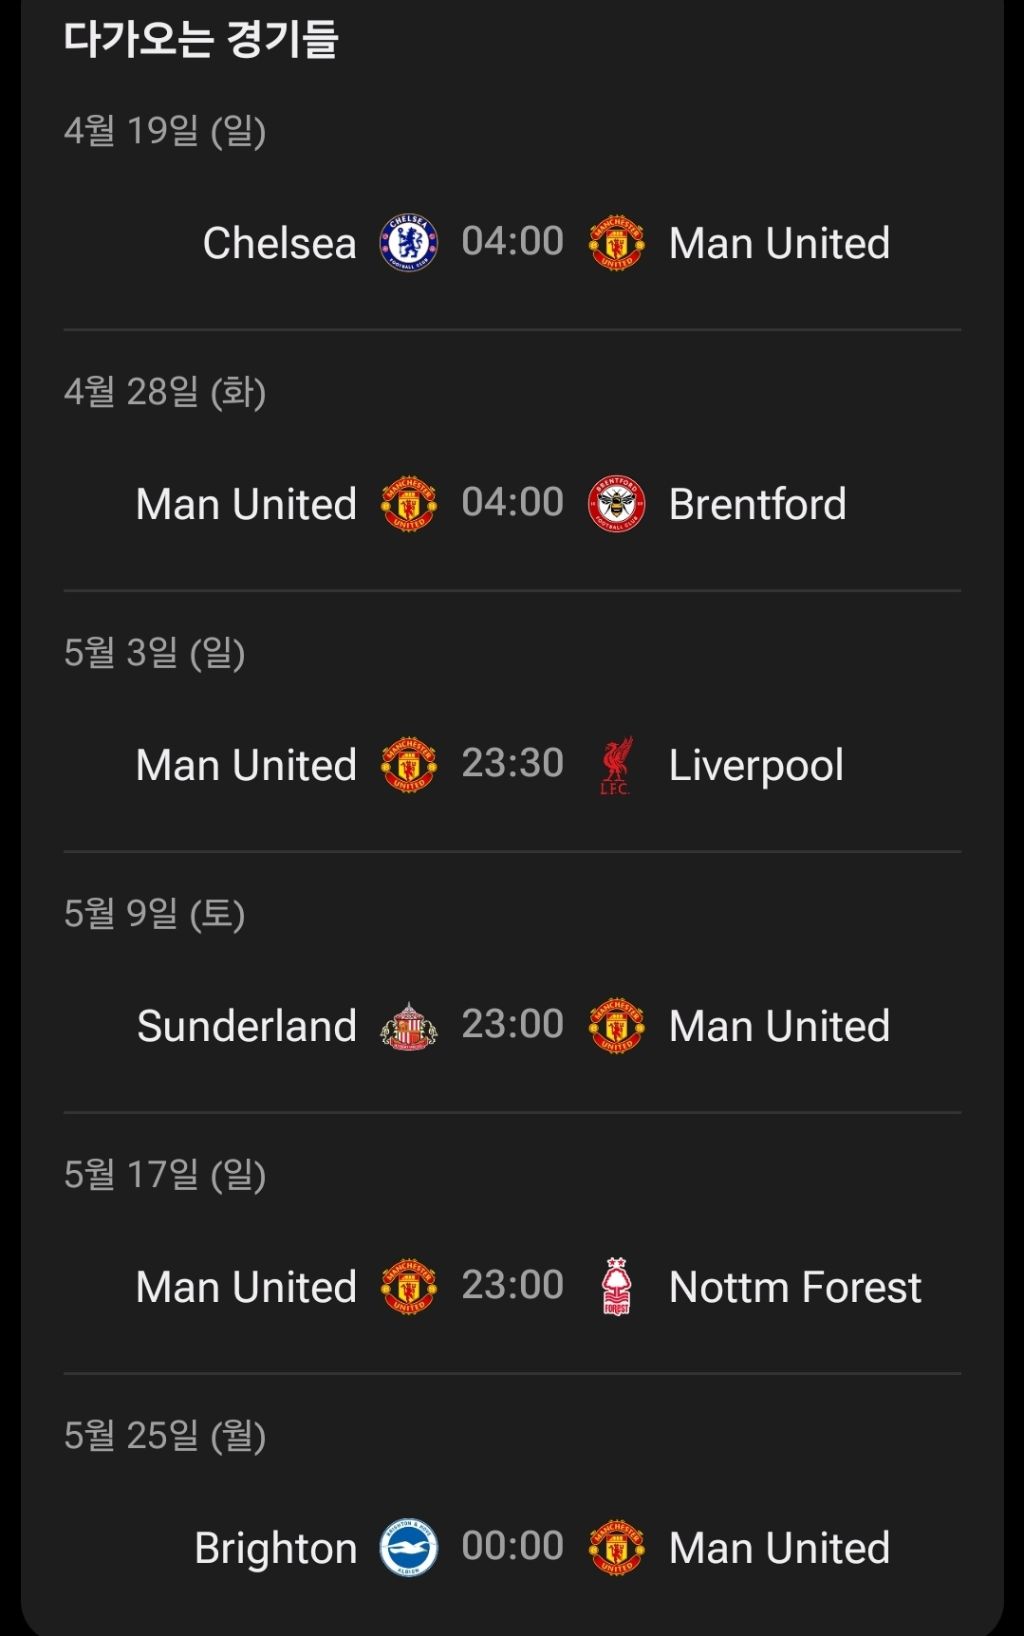Tap Man United crest in Chelsea match
1024x1636 pixels.
[616, 243]
